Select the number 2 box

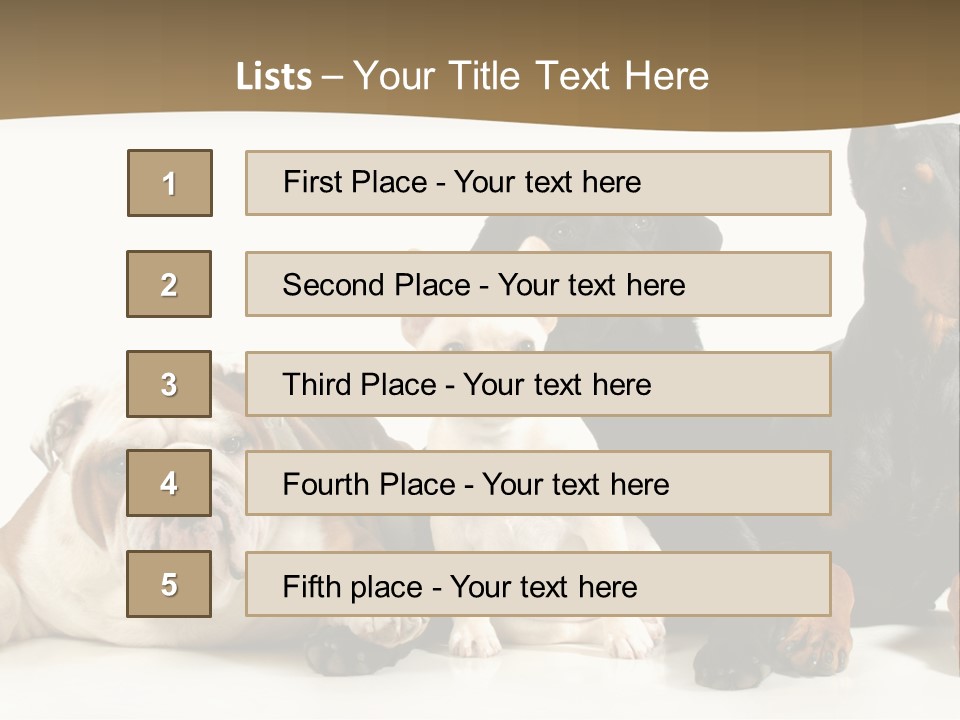tap(169, 284)
